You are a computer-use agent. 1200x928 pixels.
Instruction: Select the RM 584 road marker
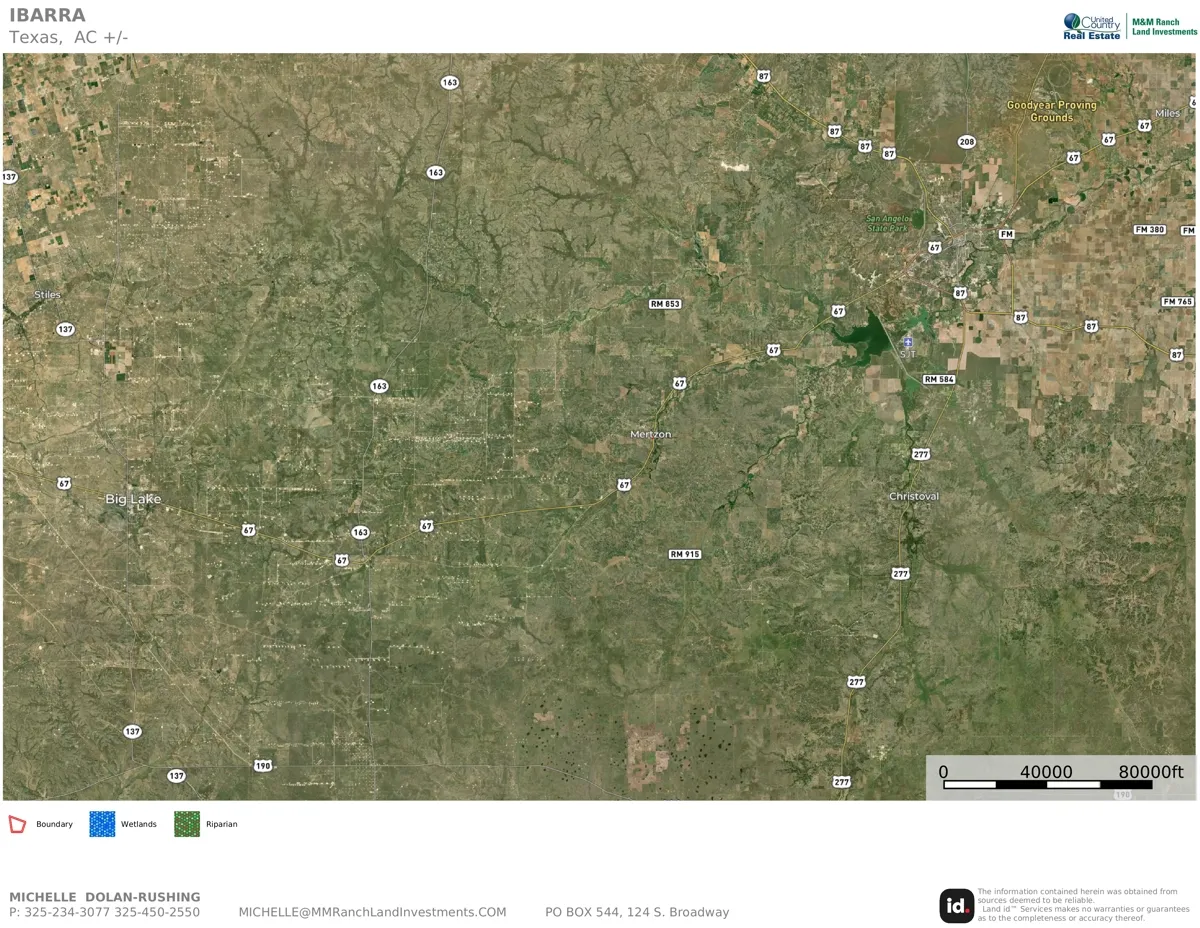[x=939, y=379]
